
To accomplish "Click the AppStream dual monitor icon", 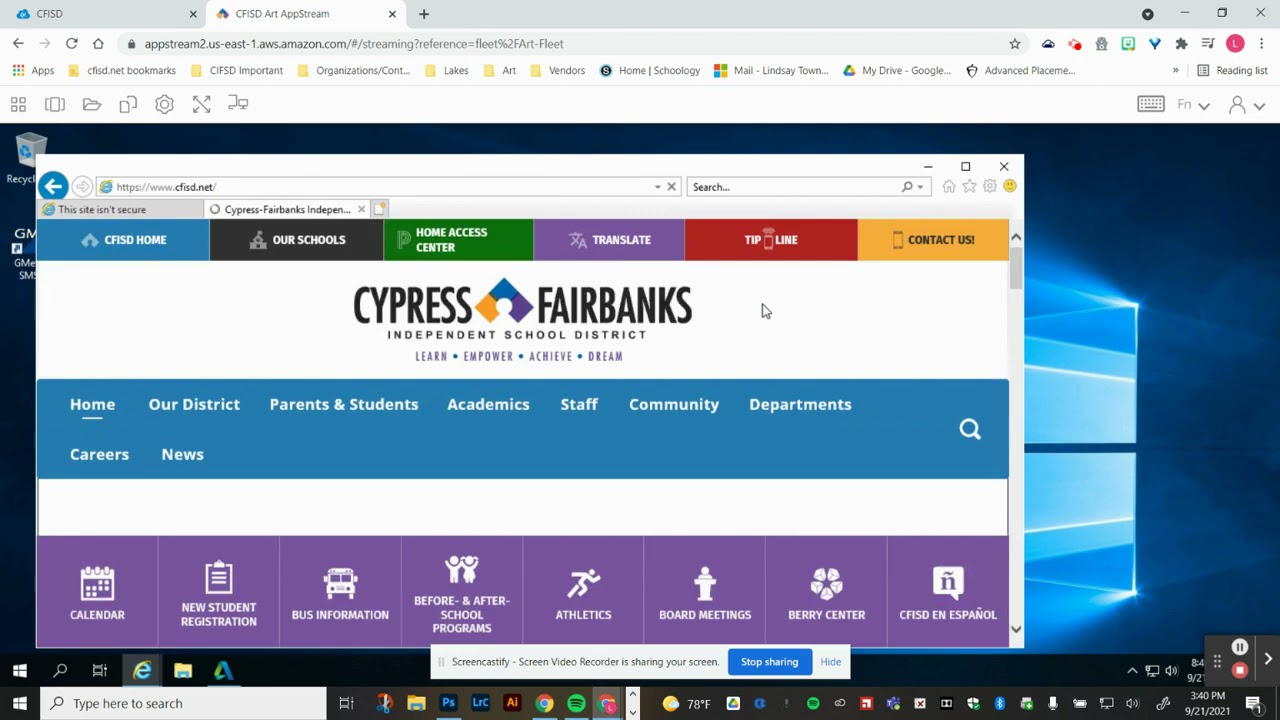I will point(238,104).
